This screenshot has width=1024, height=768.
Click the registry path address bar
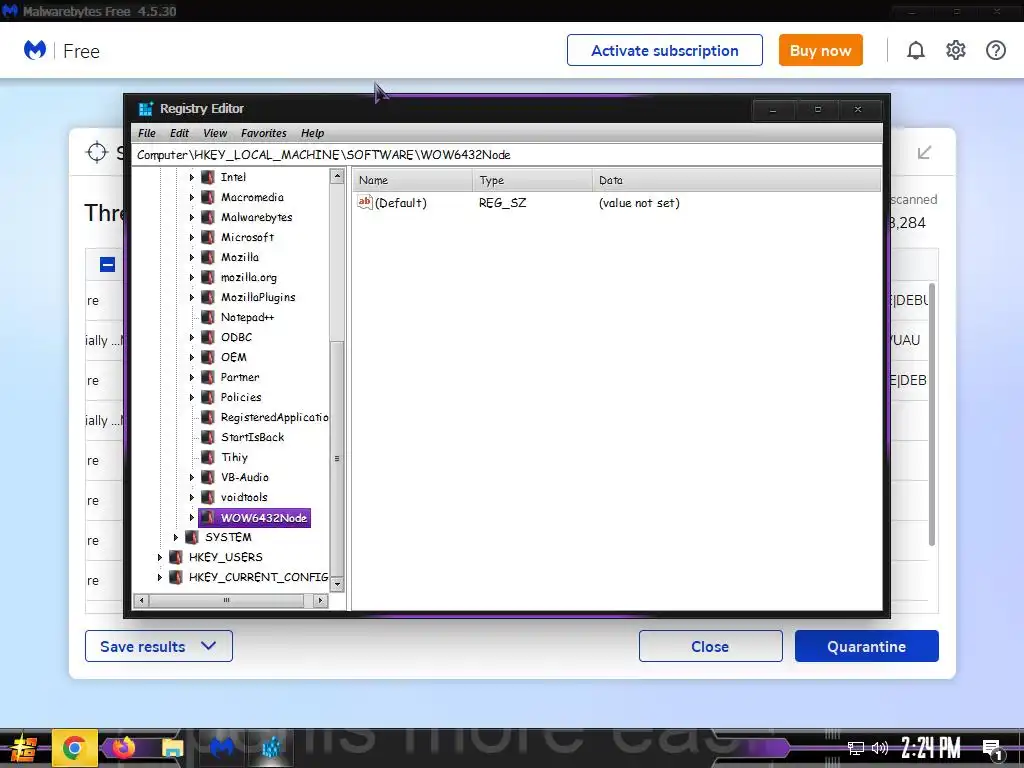tap(507, 155)
